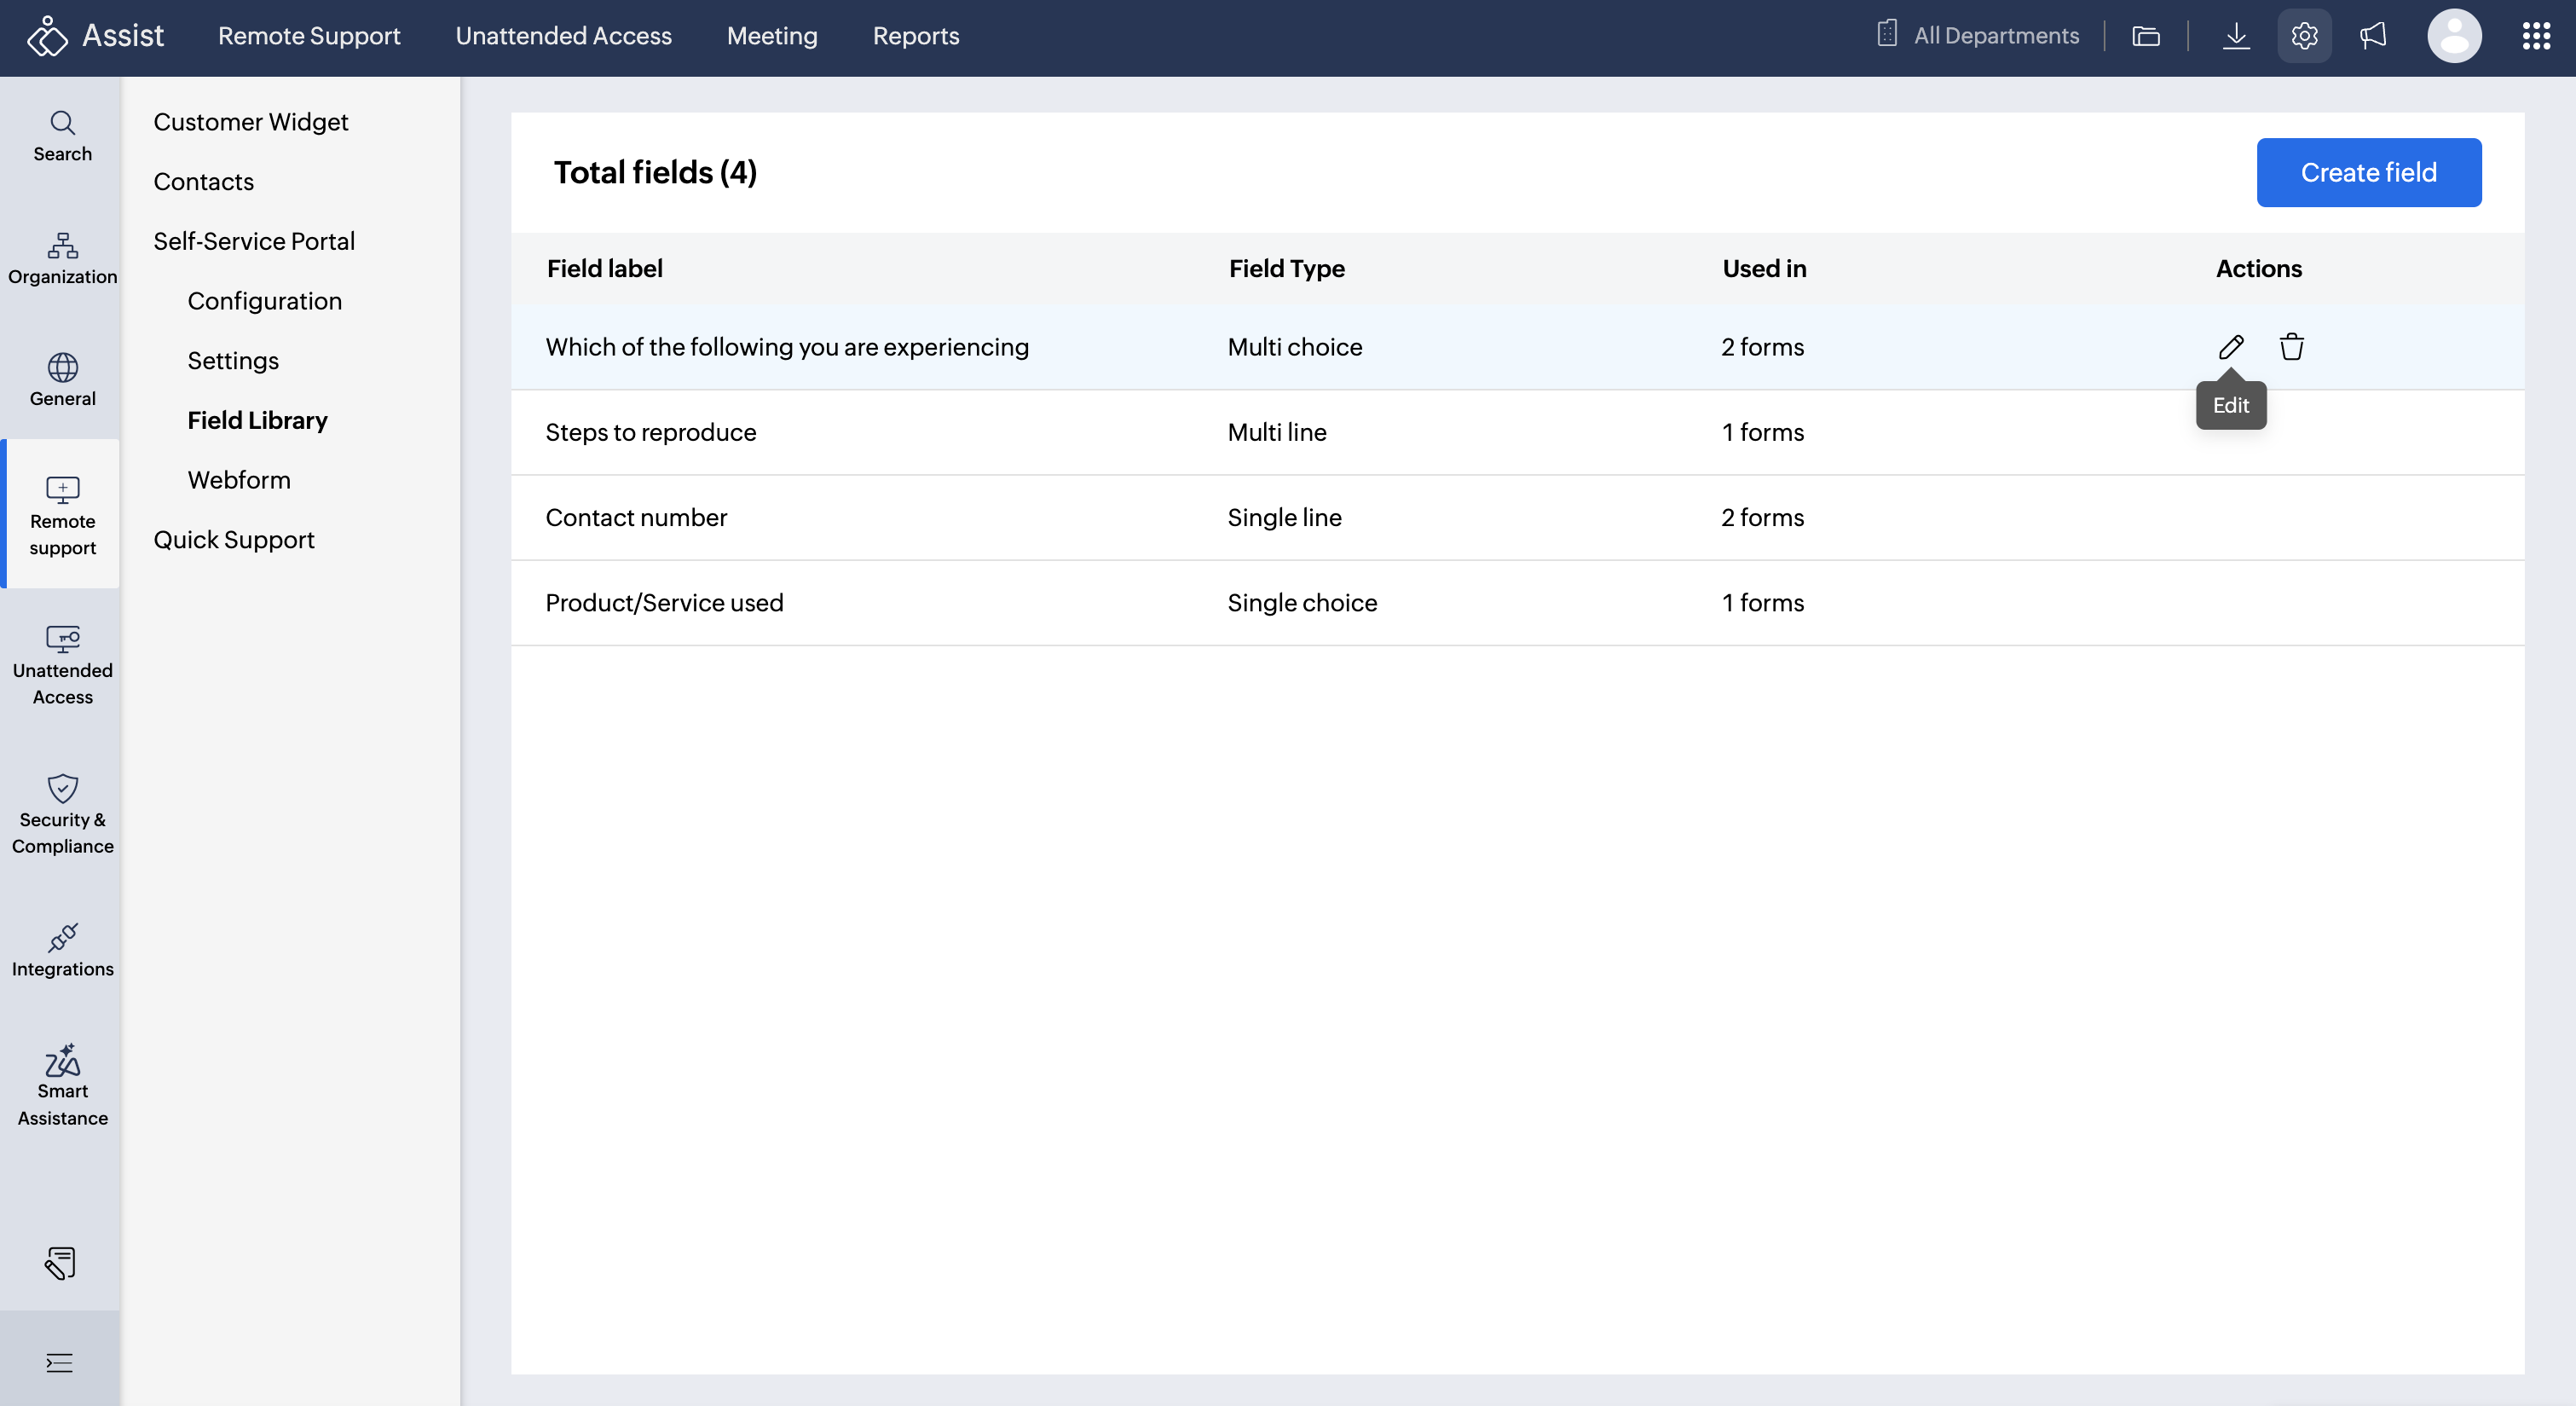Open the Reports top menu
The height and width of the screenshot is (1406, 2576).
point(916,36)
